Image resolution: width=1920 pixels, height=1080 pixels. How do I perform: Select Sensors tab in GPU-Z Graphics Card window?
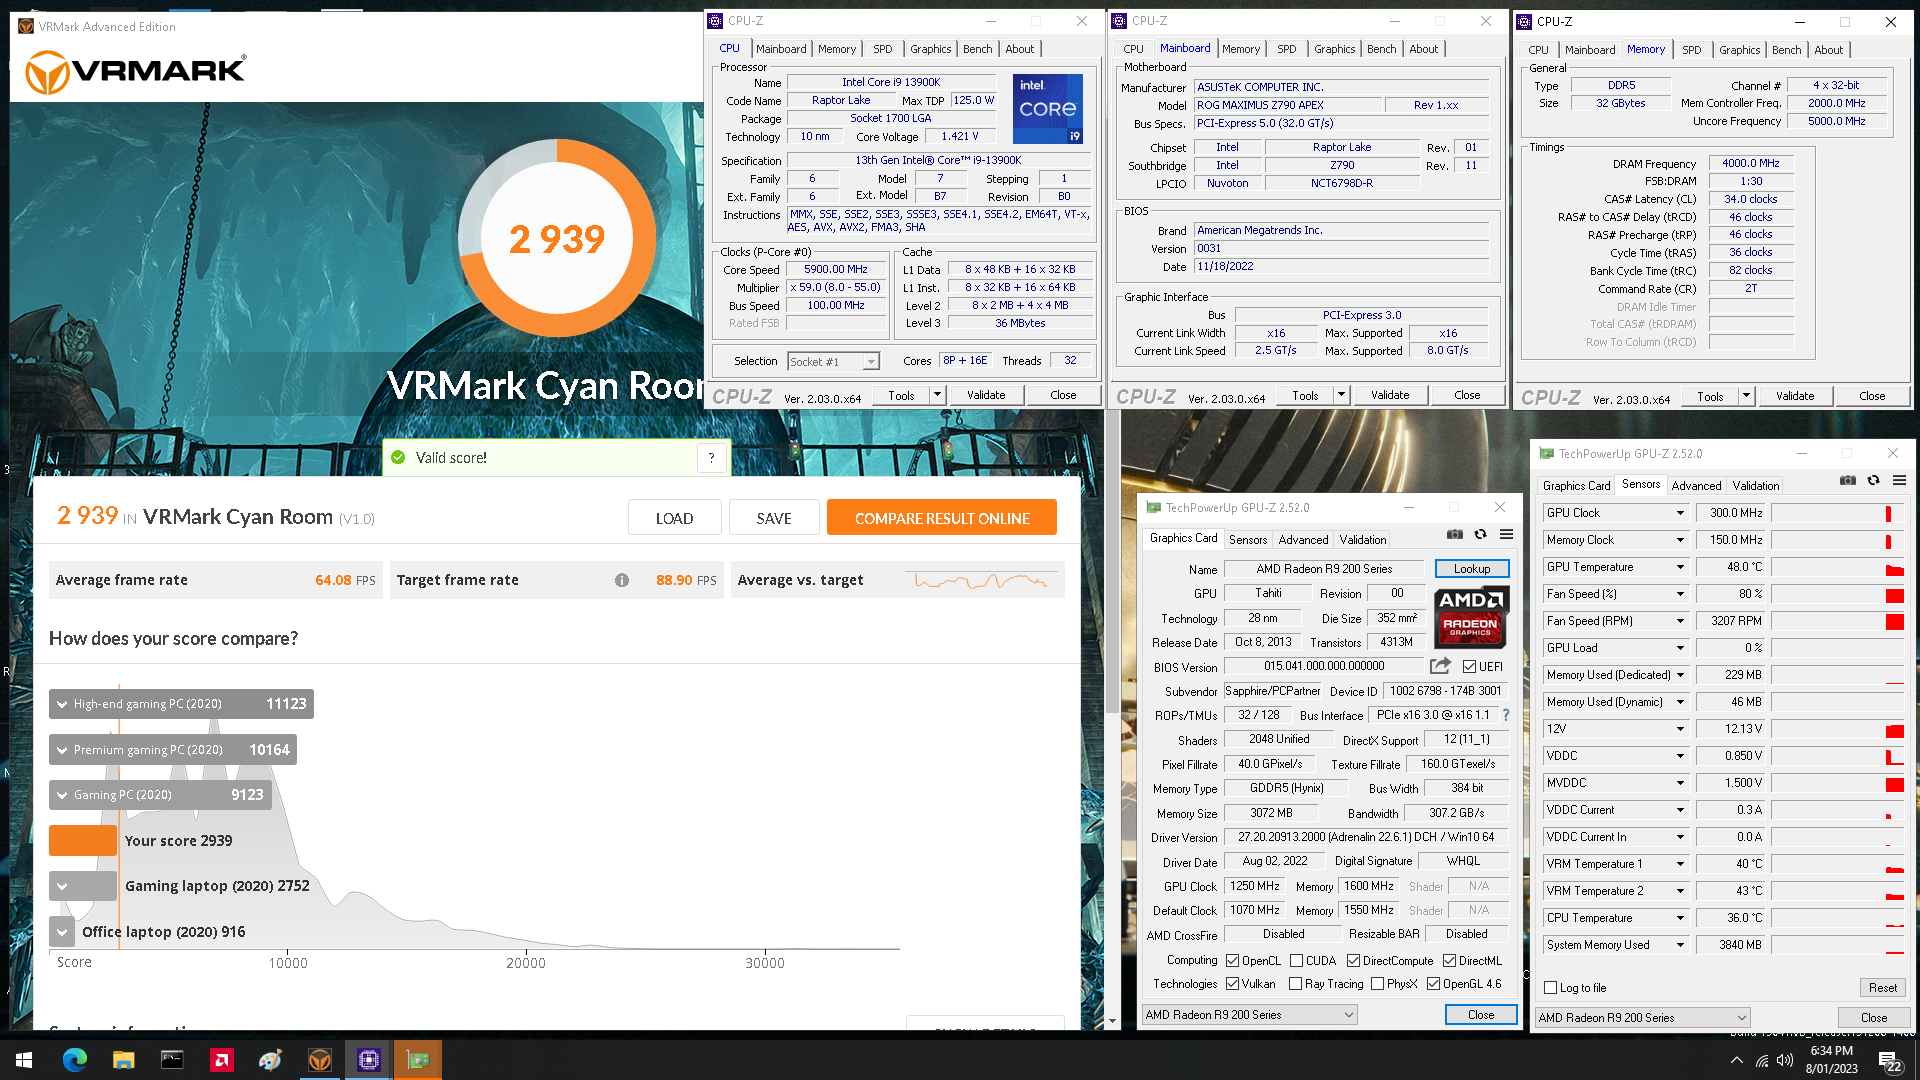1247,539
